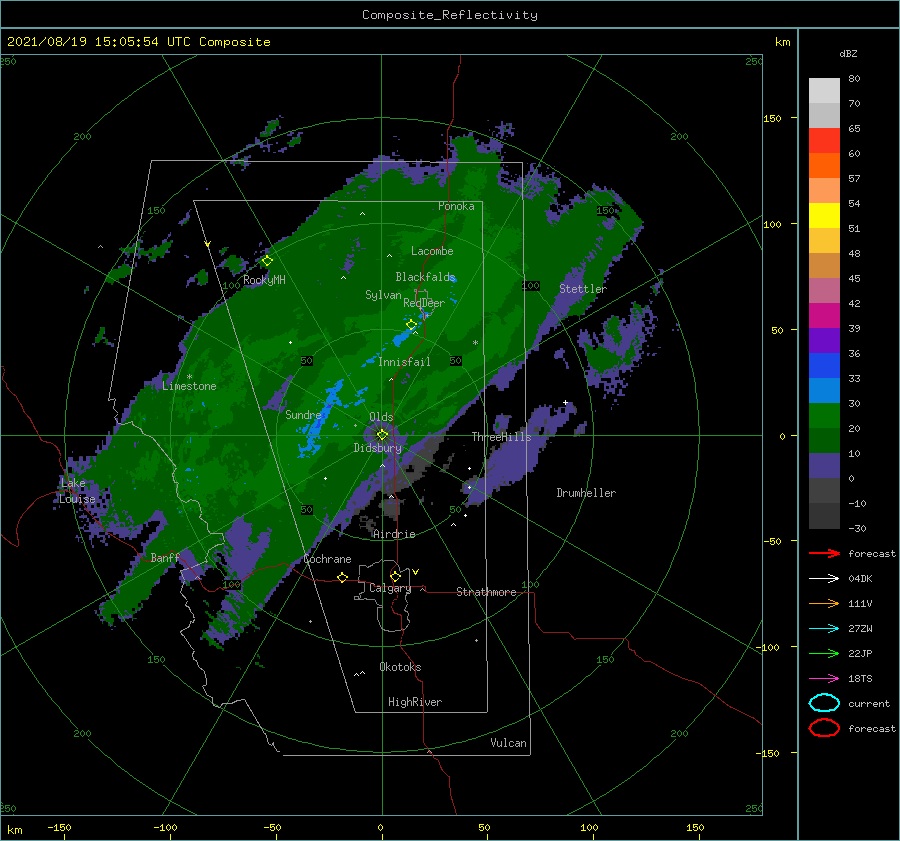Click the -150 value on bottom axis
This screenshot has width=900, height=841.
[x=59, y=827]
